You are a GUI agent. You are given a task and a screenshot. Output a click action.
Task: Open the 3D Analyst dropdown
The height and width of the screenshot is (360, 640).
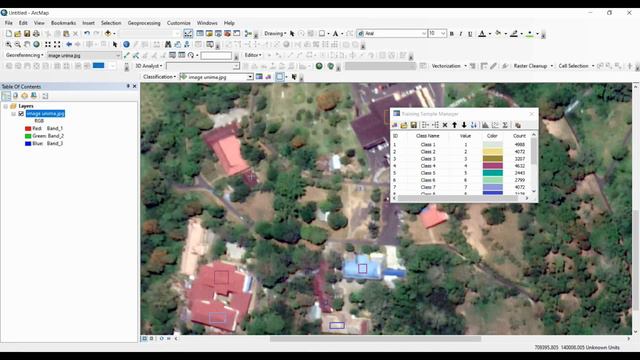tap(149, 66)
